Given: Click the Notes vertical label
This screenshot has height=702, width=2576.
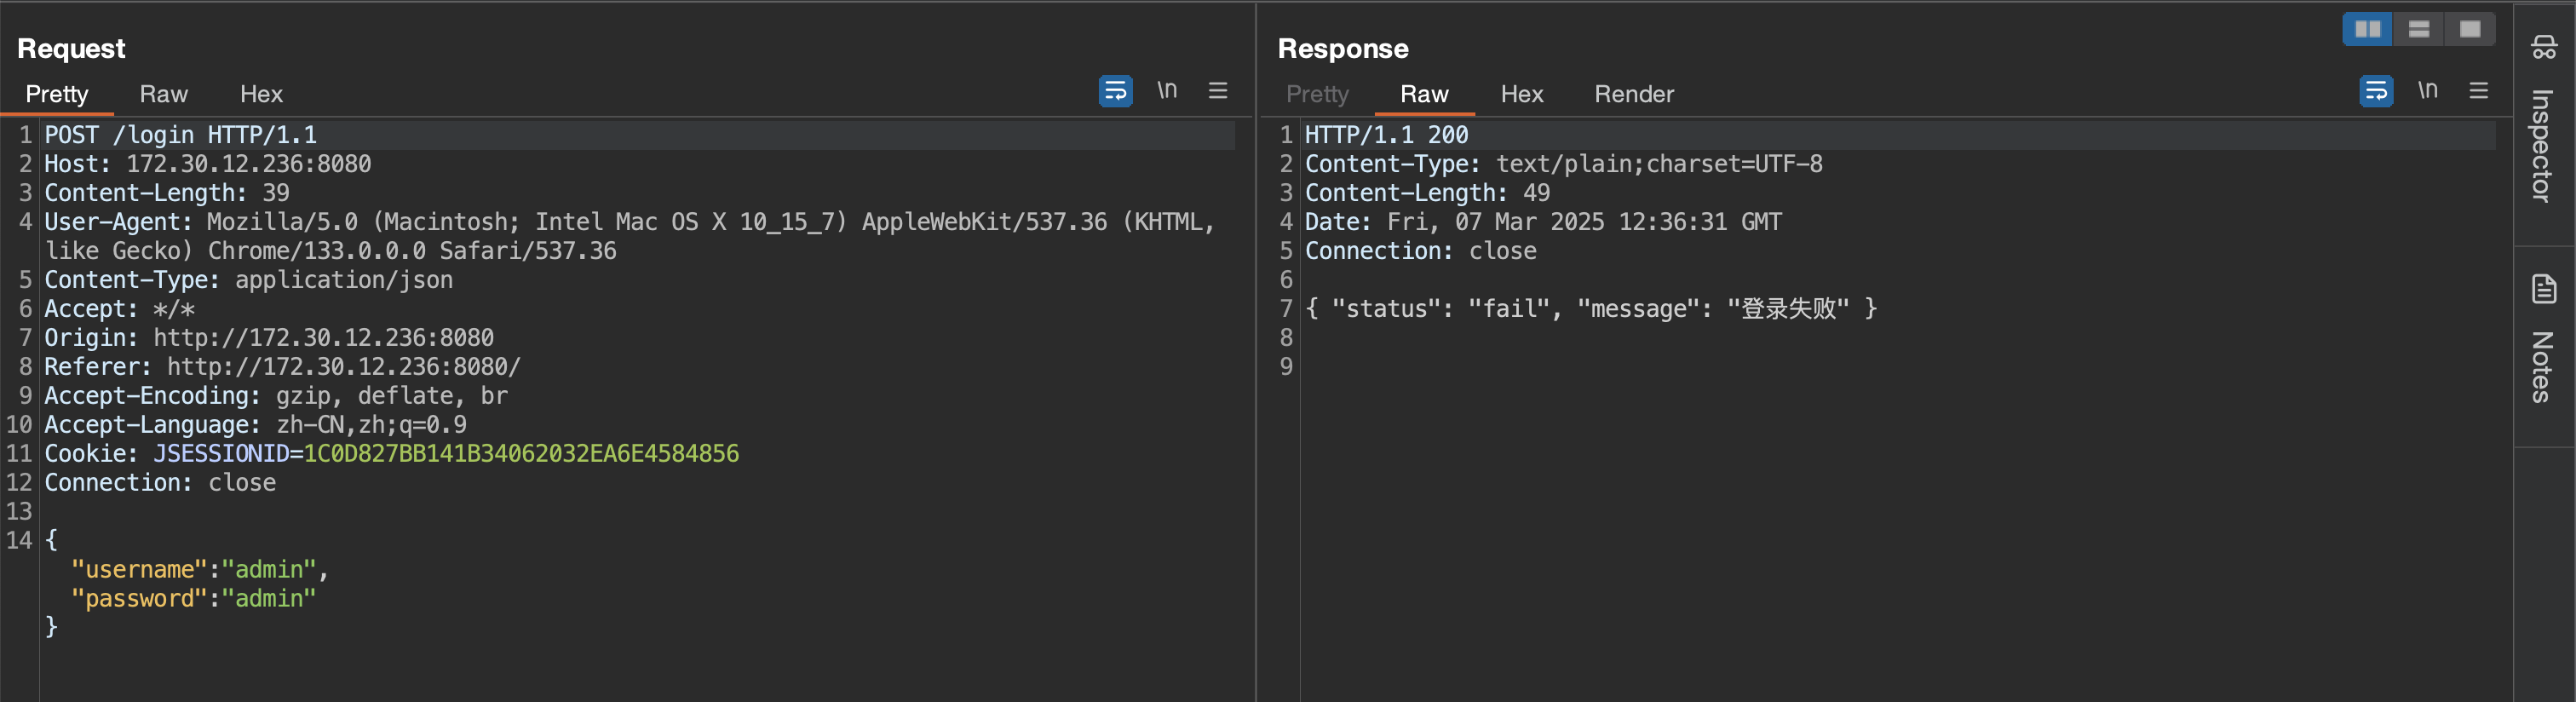Looking at the screenshot, I should 2543,367.
